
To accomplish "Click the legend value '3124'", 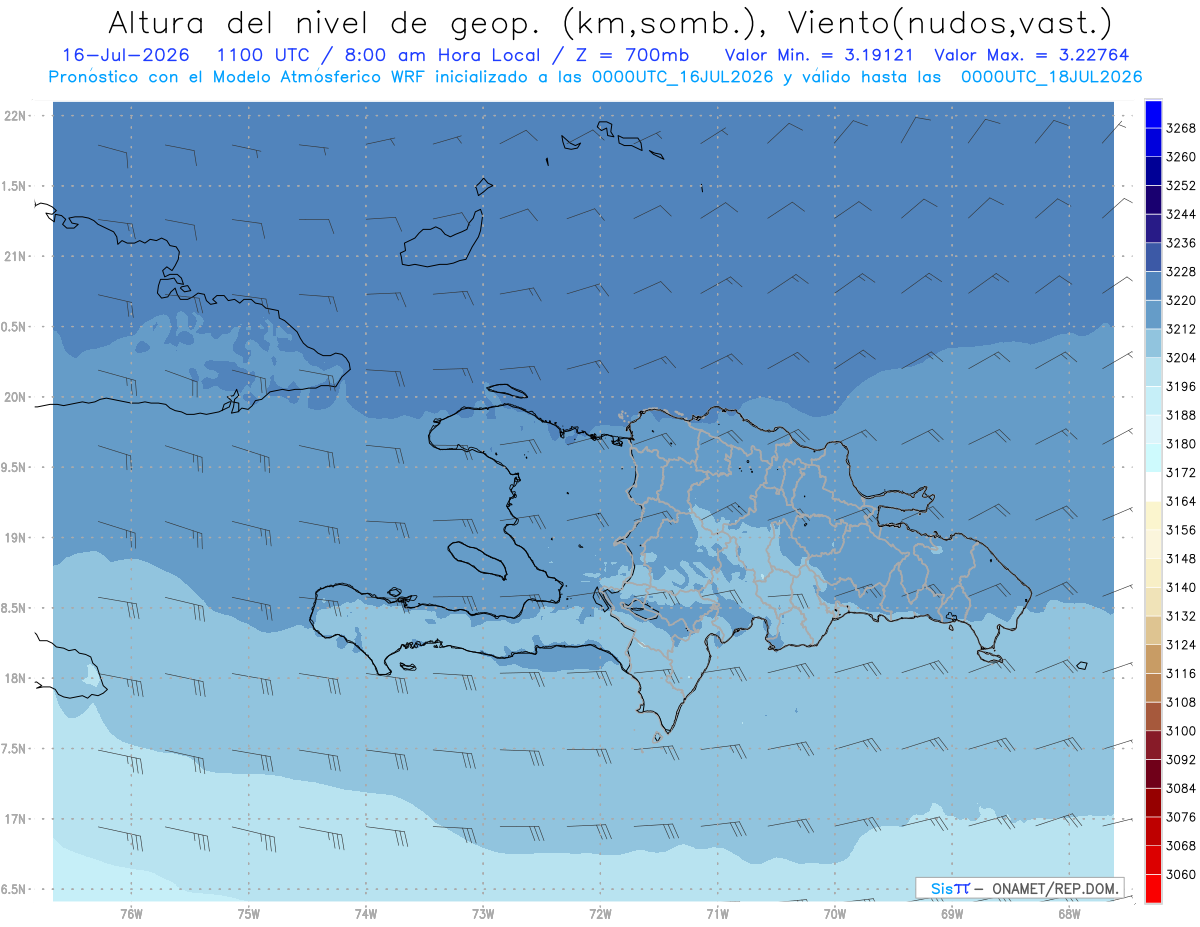I will 1181,645.
